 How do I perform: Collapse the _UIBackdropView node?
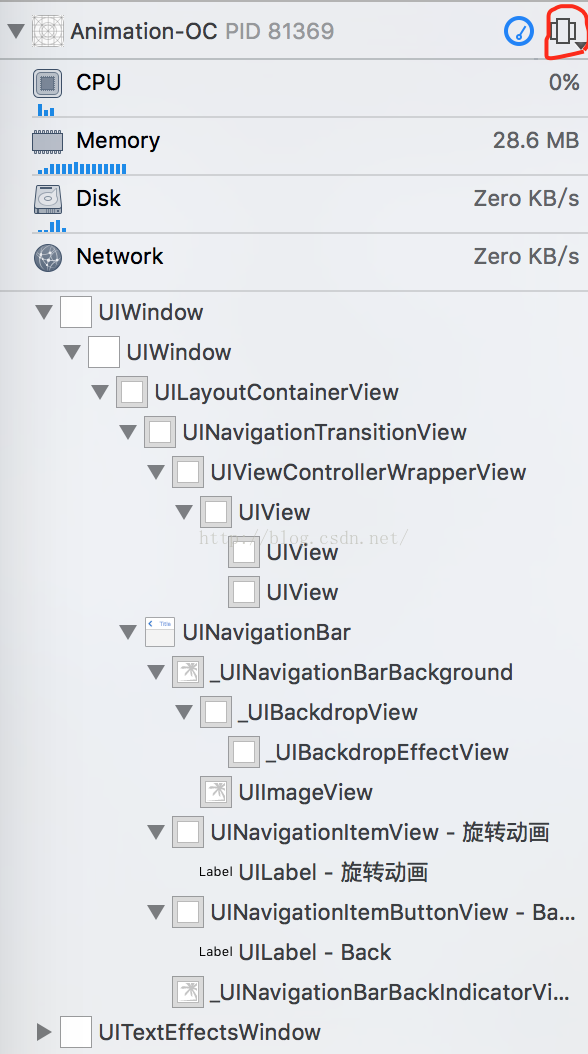(x=184, y=713)
